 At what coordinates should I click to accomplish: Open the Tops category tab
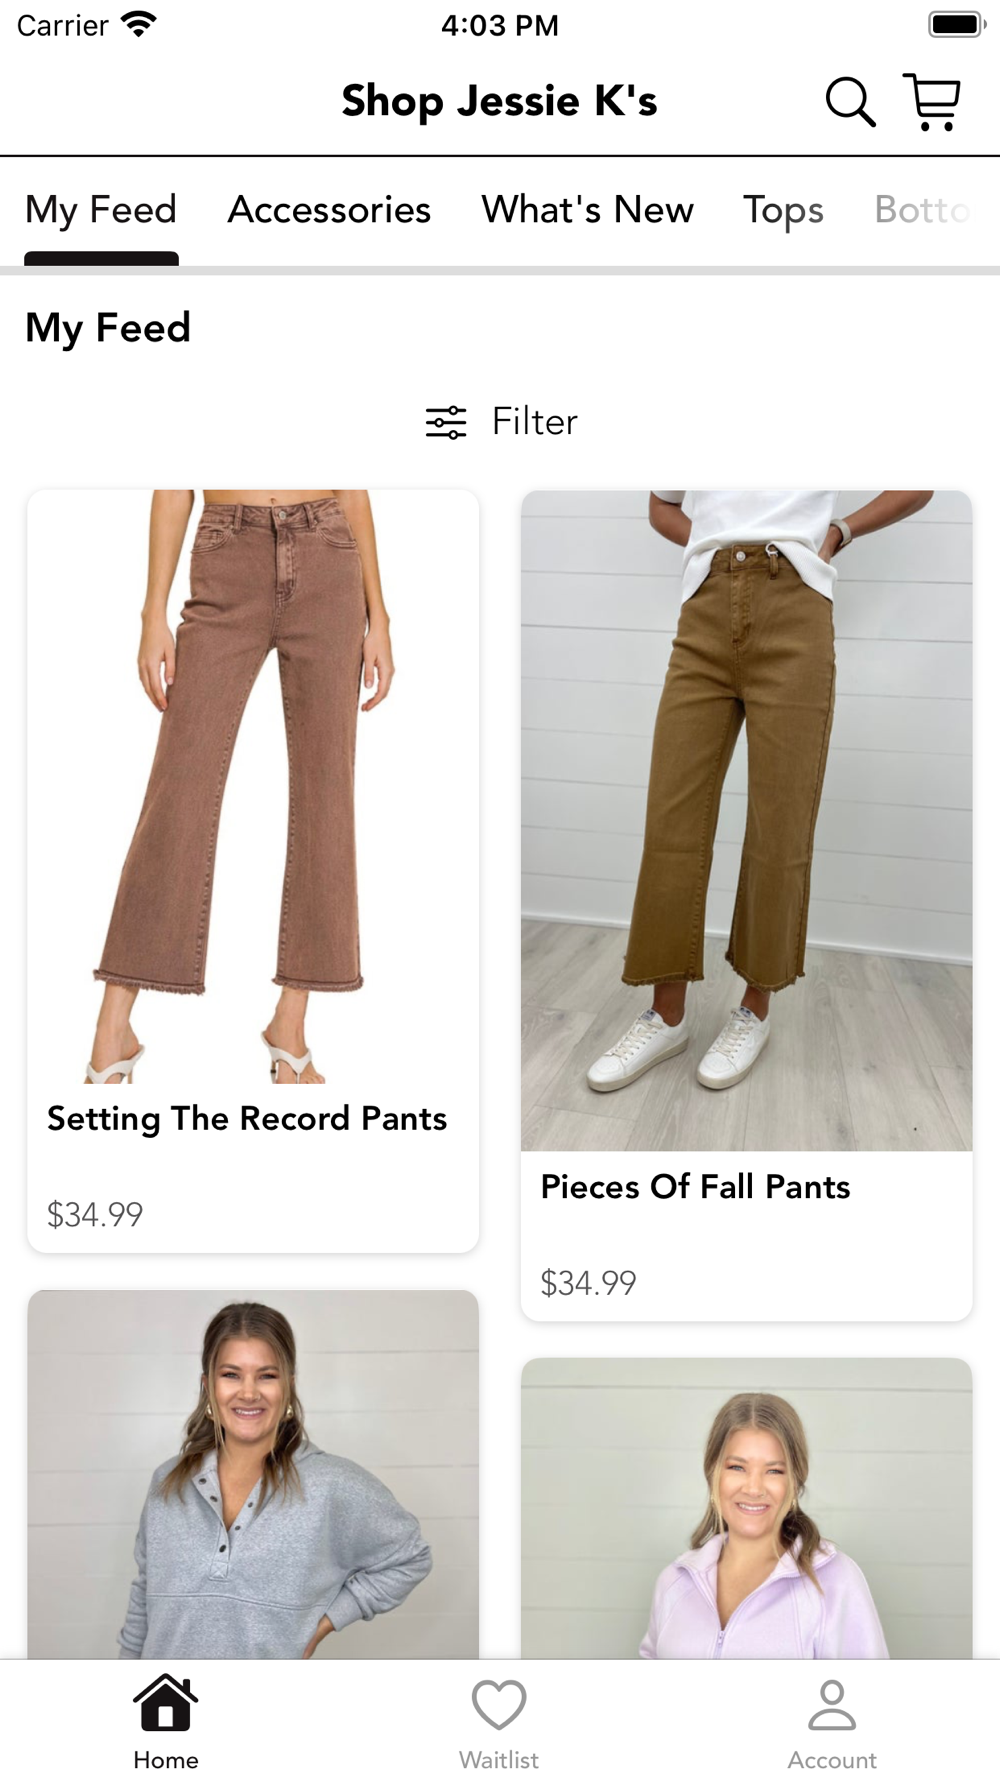click(x=783, y=210)
